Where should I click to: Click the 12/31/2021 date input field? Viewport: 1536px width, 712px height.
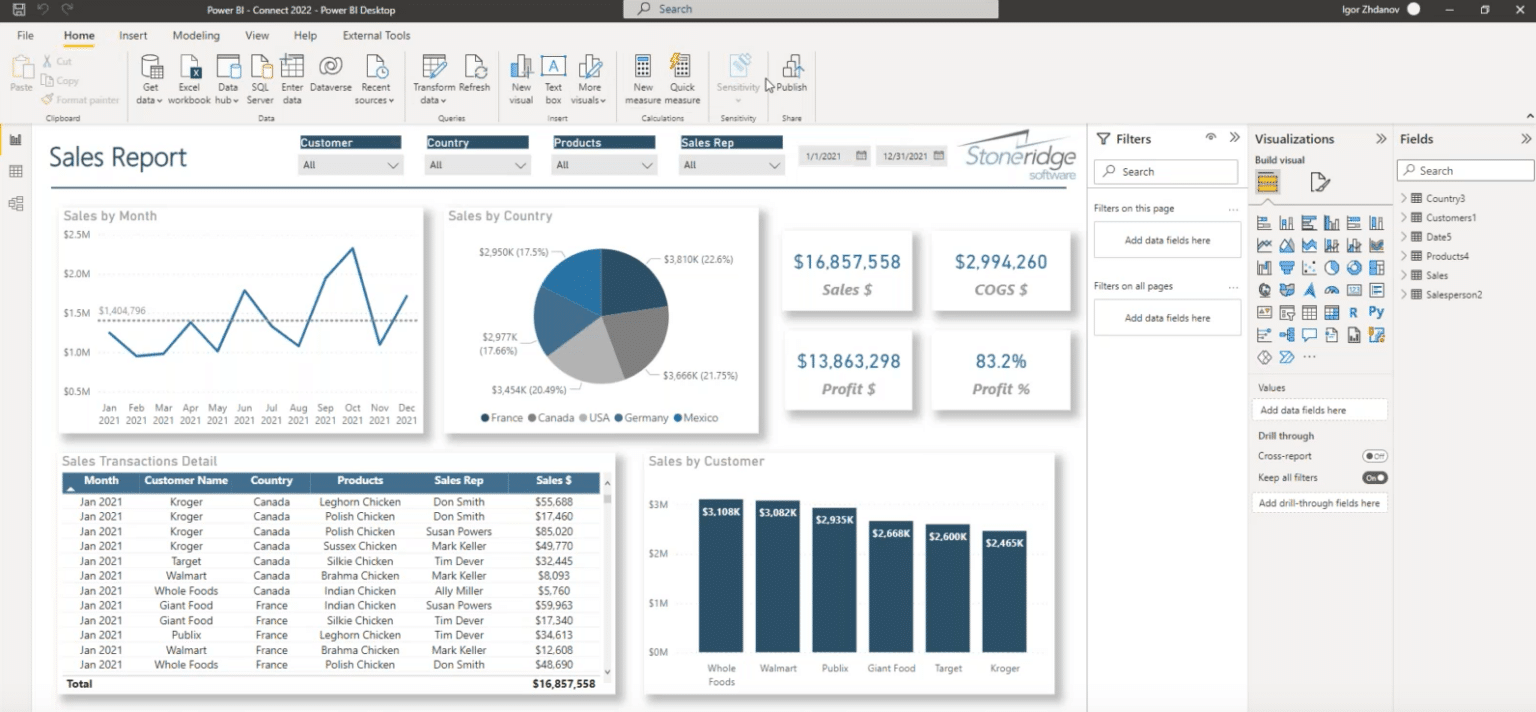(903, 156)
